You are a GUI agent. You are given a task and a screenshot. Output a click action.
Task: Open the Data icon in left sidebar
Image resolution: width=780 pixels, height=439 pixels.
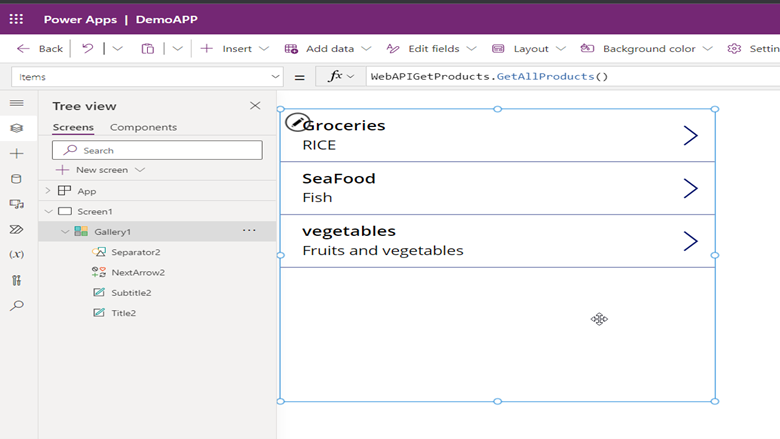coord(16,179)
